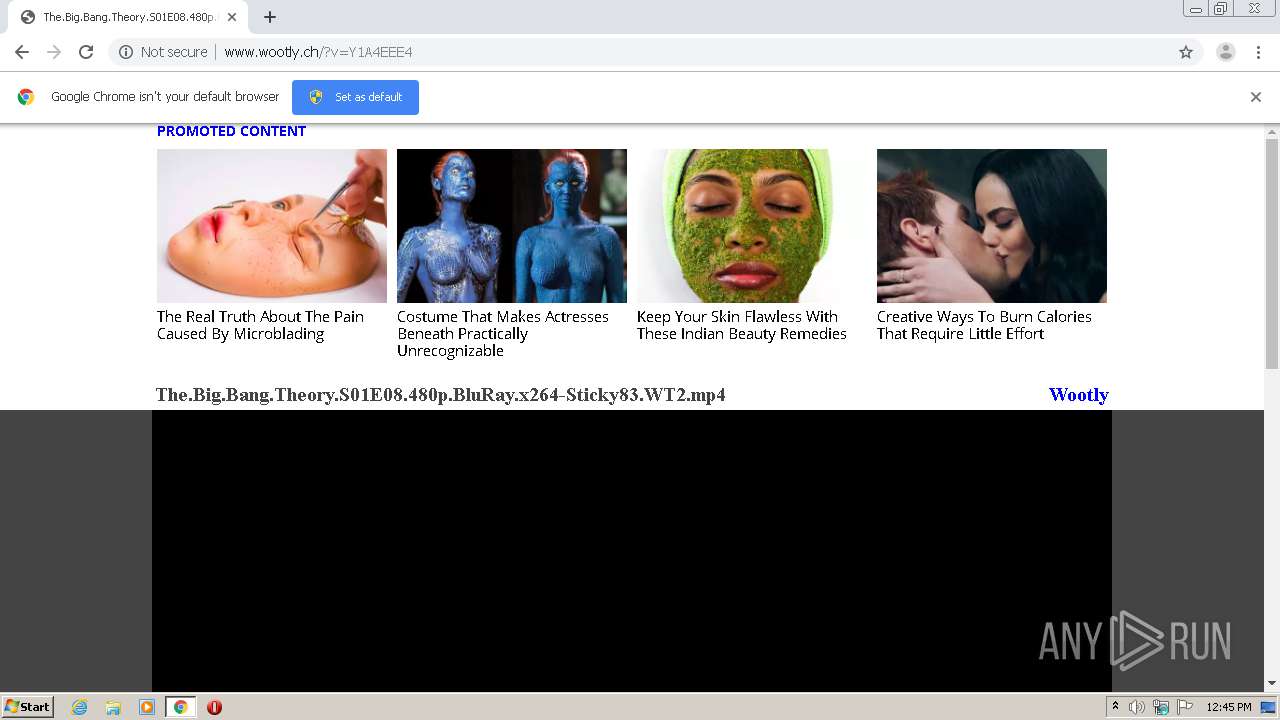Open 'Creative Ways To Burn Calories' link

click(984, 325)
